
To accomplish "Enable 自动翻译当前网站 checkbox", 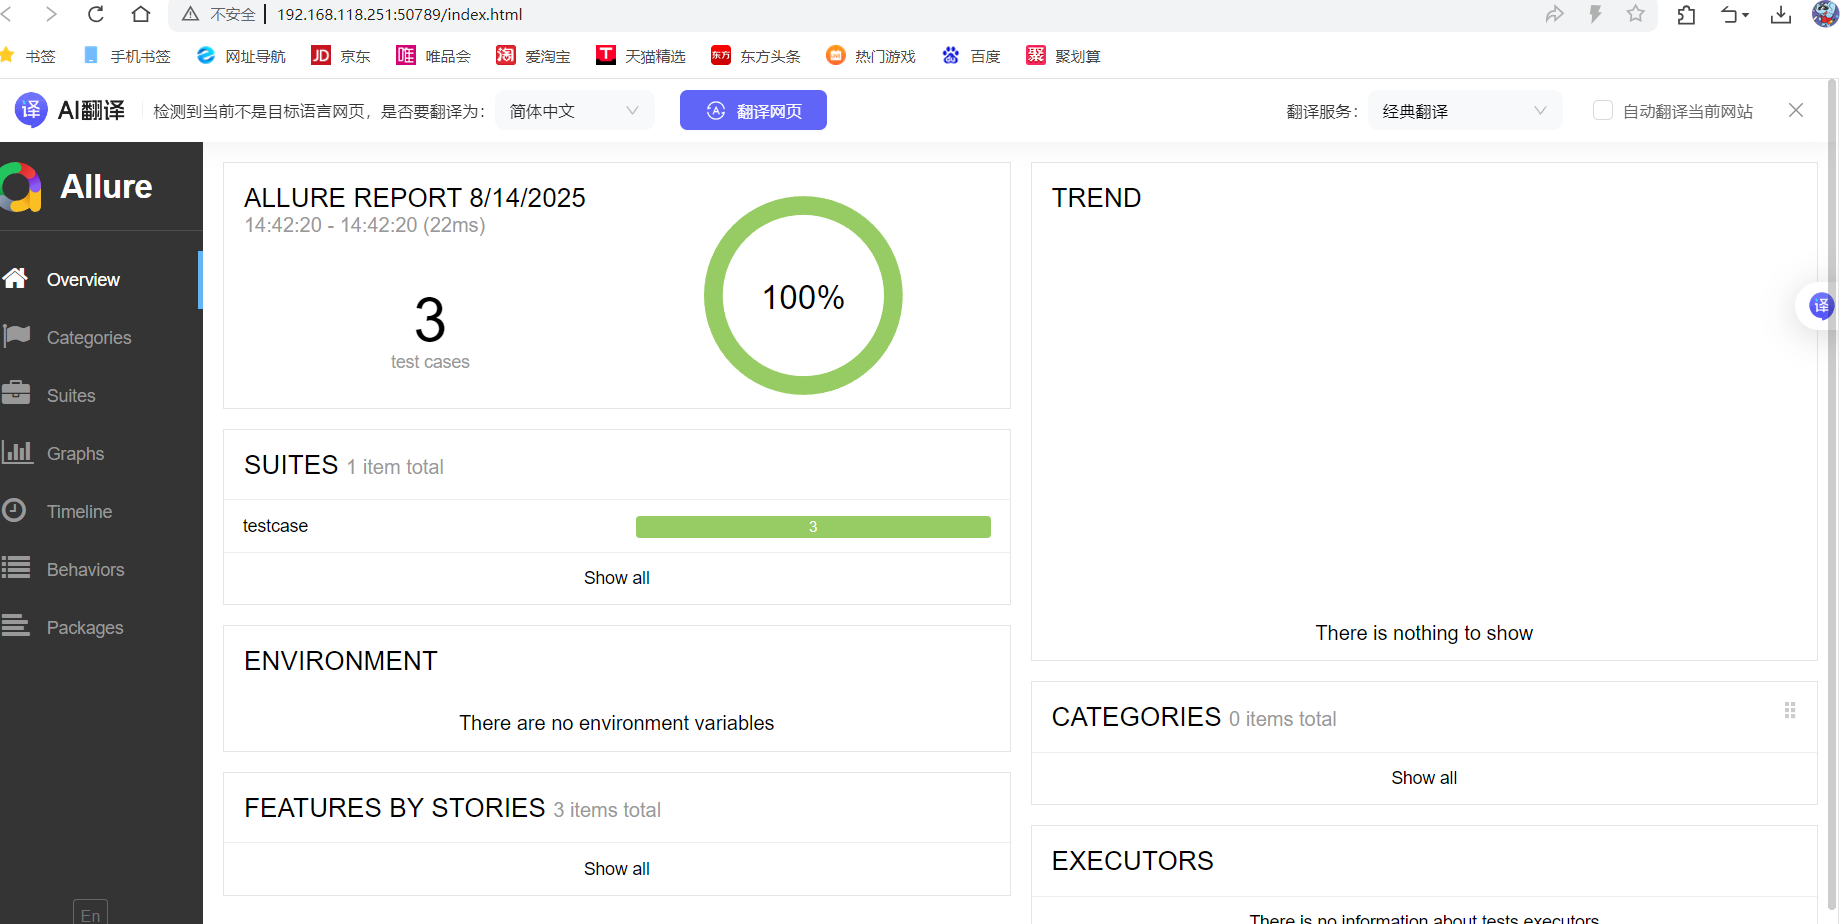I will click(1602, 110).
